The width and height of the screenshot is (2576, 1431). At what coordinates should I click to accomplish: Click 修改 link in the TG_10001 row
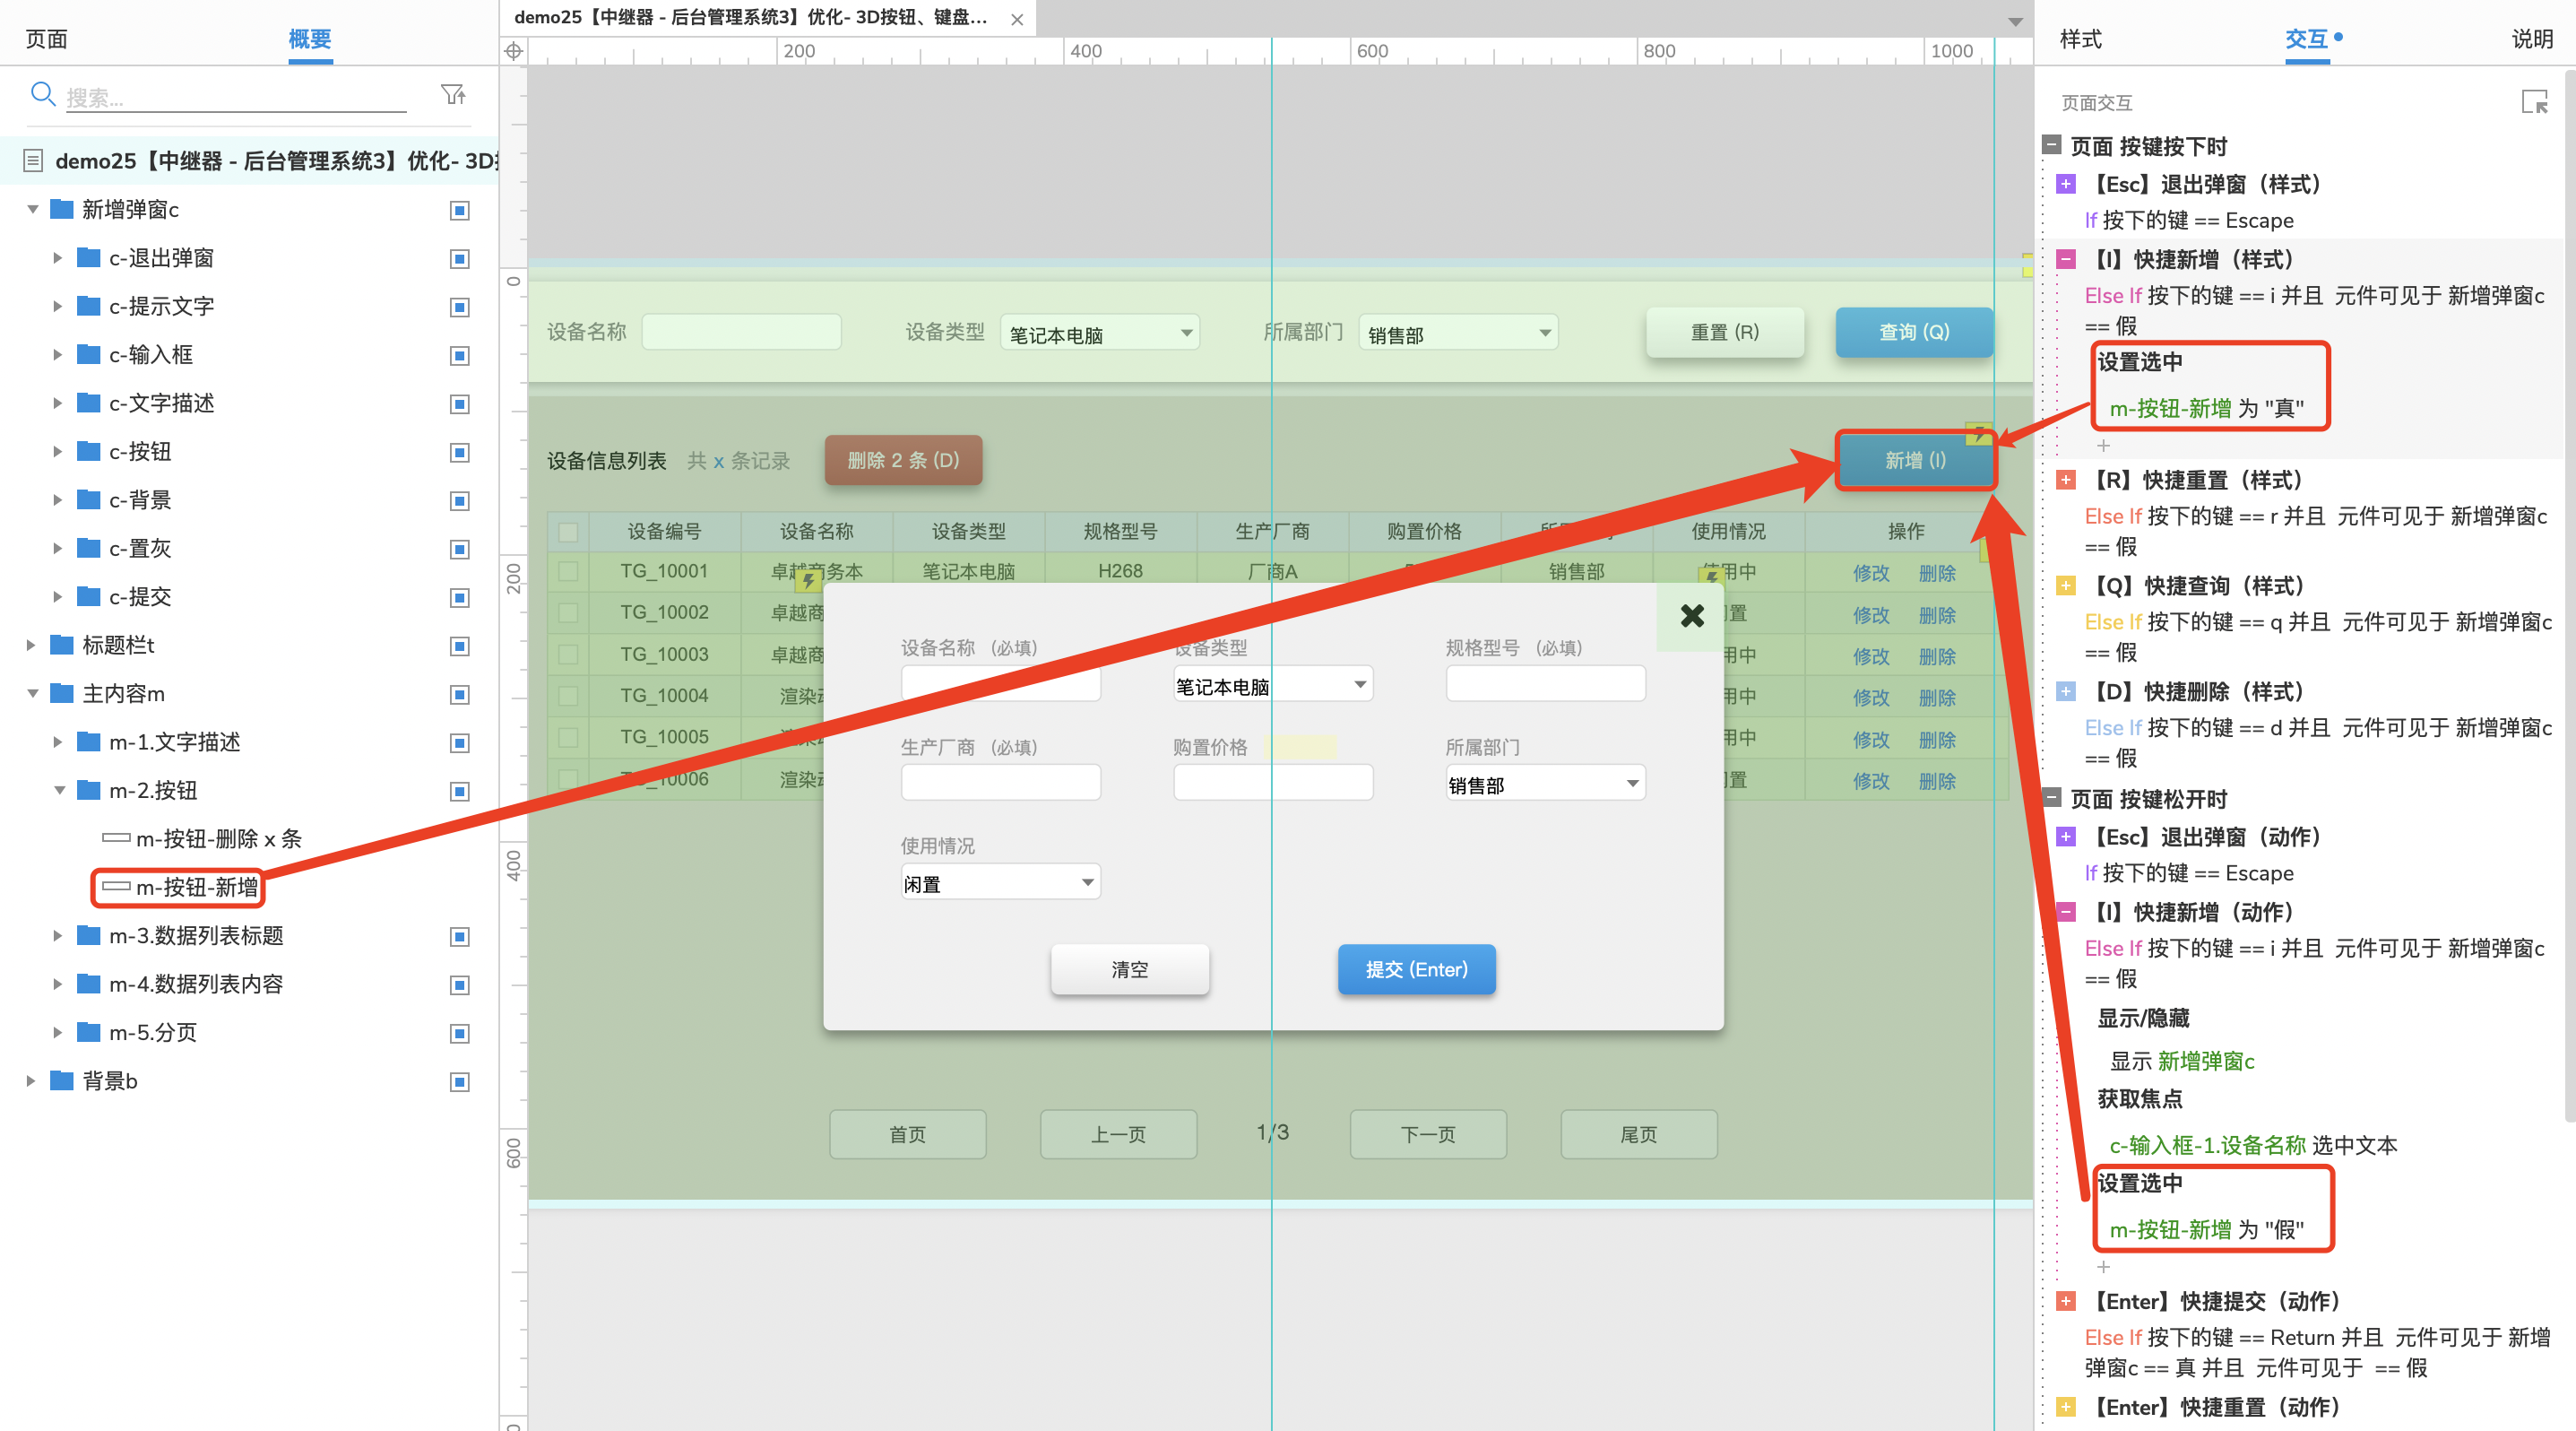(x=1870, y=573)
